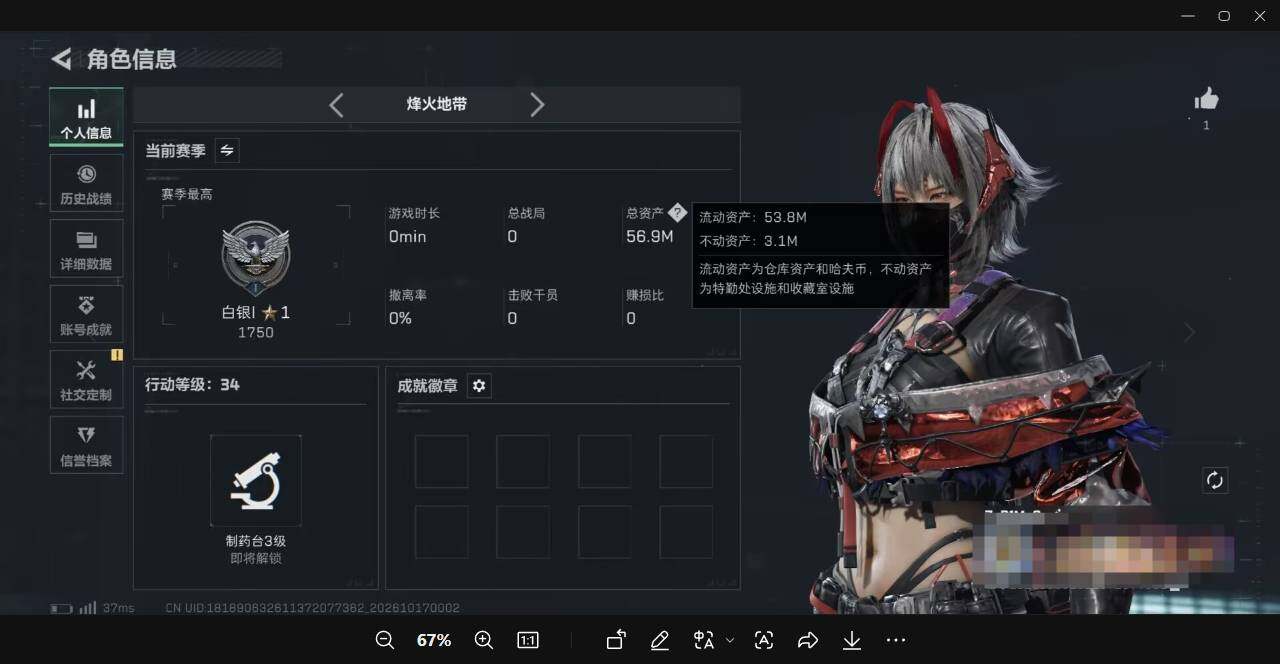Open the 详细数据 tab
Image resolution: width=1280 pixels, height=664 pixels.
pos(86,249)
